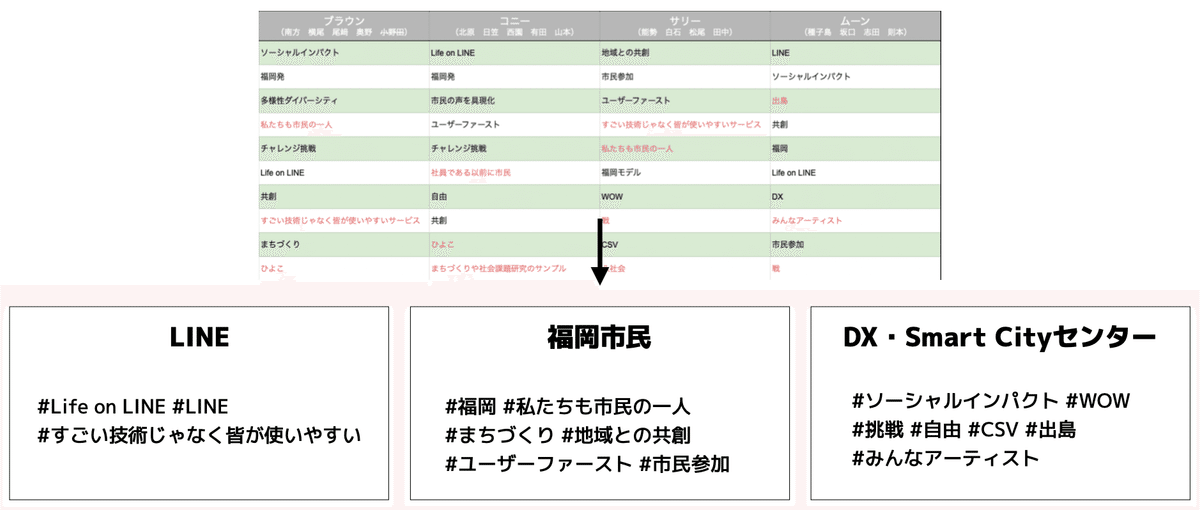Image resolution: width=1200 pixels, height=510 pixels.
Task: Select ソーシャルインパクト cell in ブラウン column
Action: point(343,51)
